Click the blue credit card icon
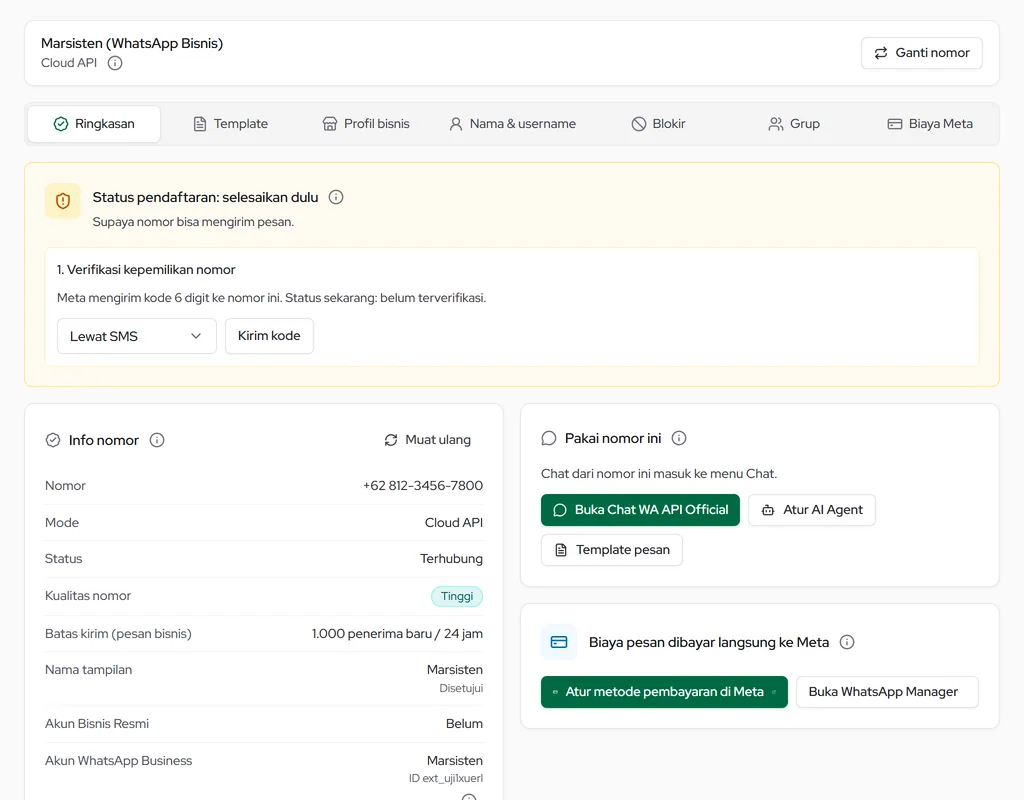 click(559, 642)
